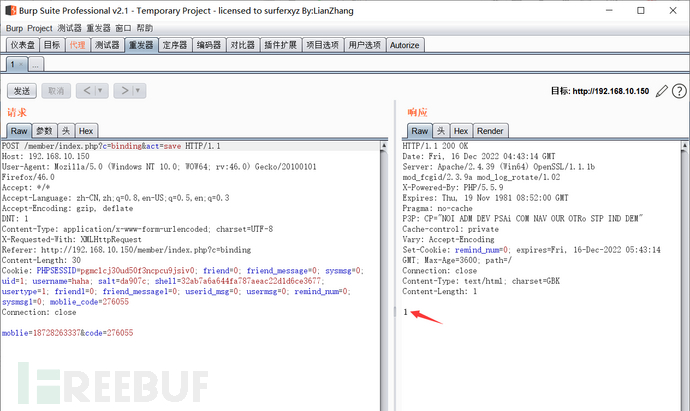Viewport: 690px width, 411px height.
Task: Open the help question mark icon
Action: [679, 91]
